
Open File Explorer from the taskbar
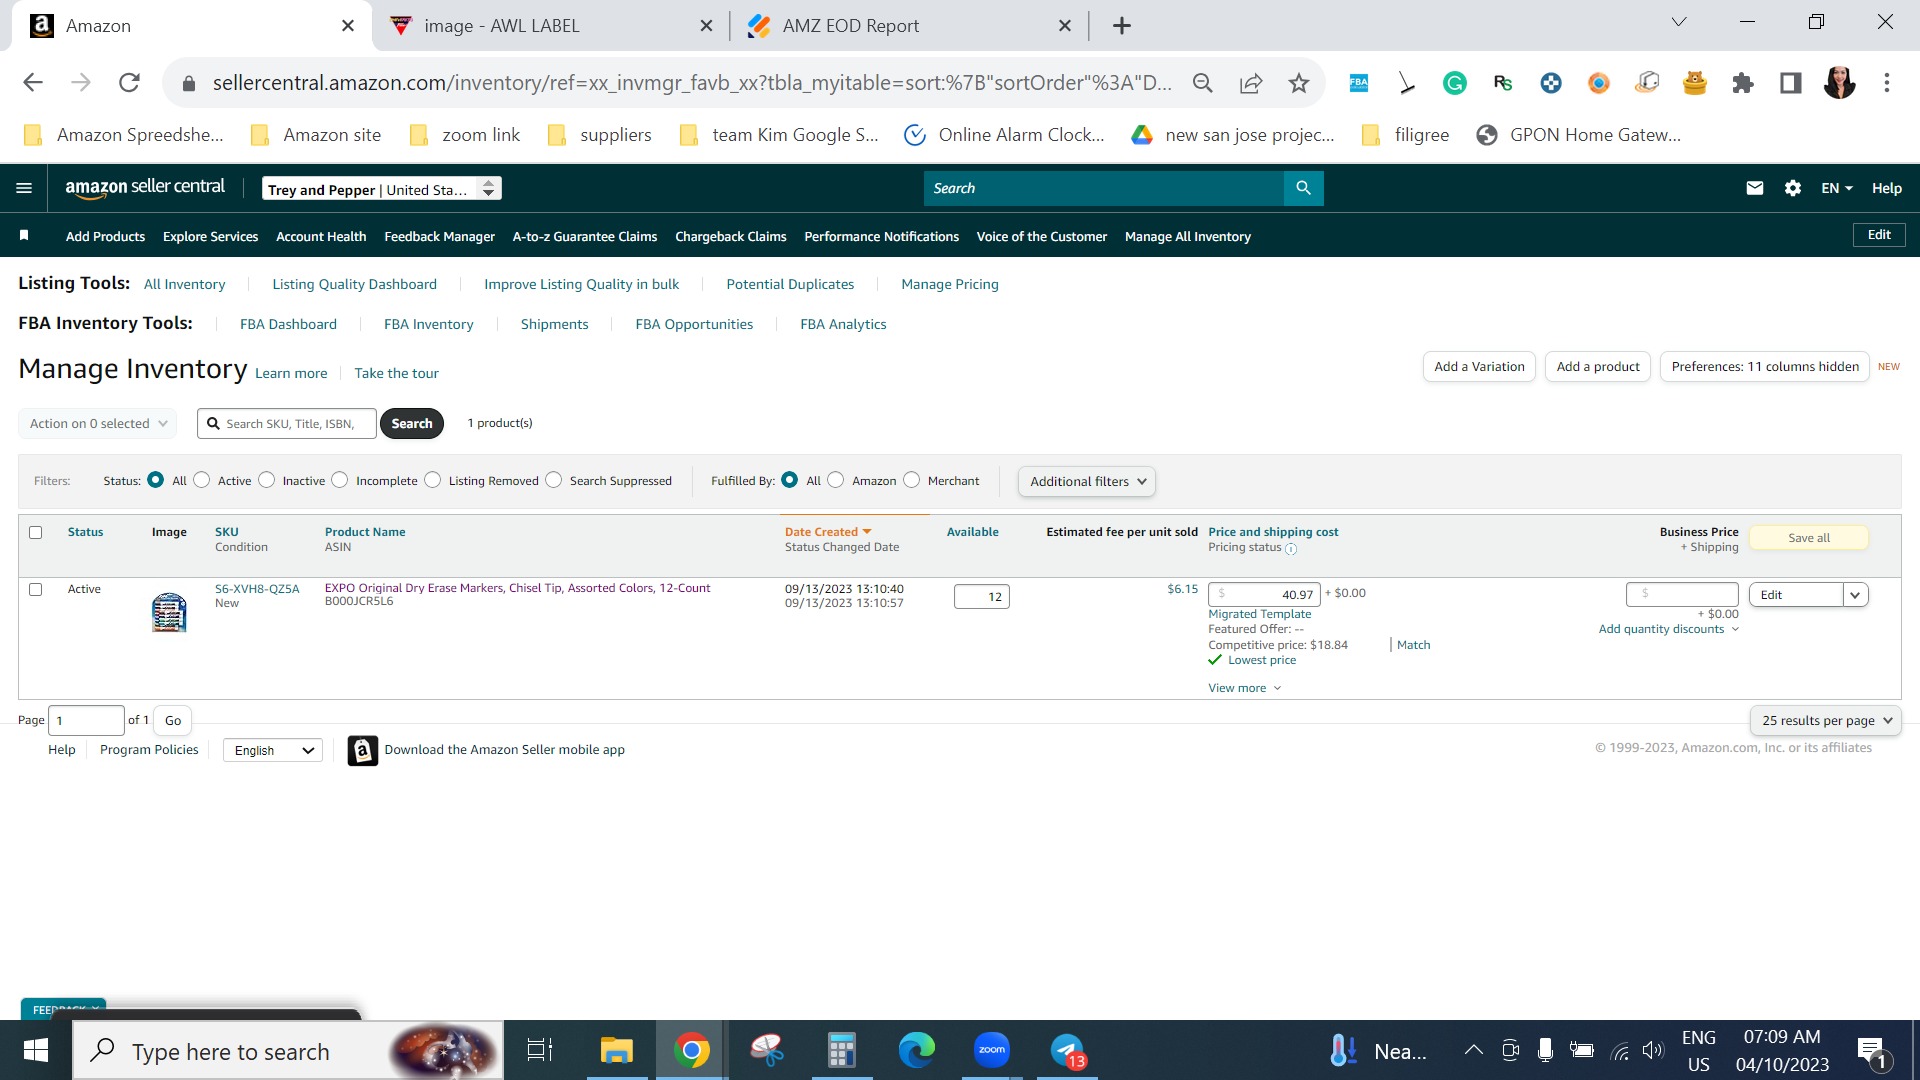point(617,1050)
